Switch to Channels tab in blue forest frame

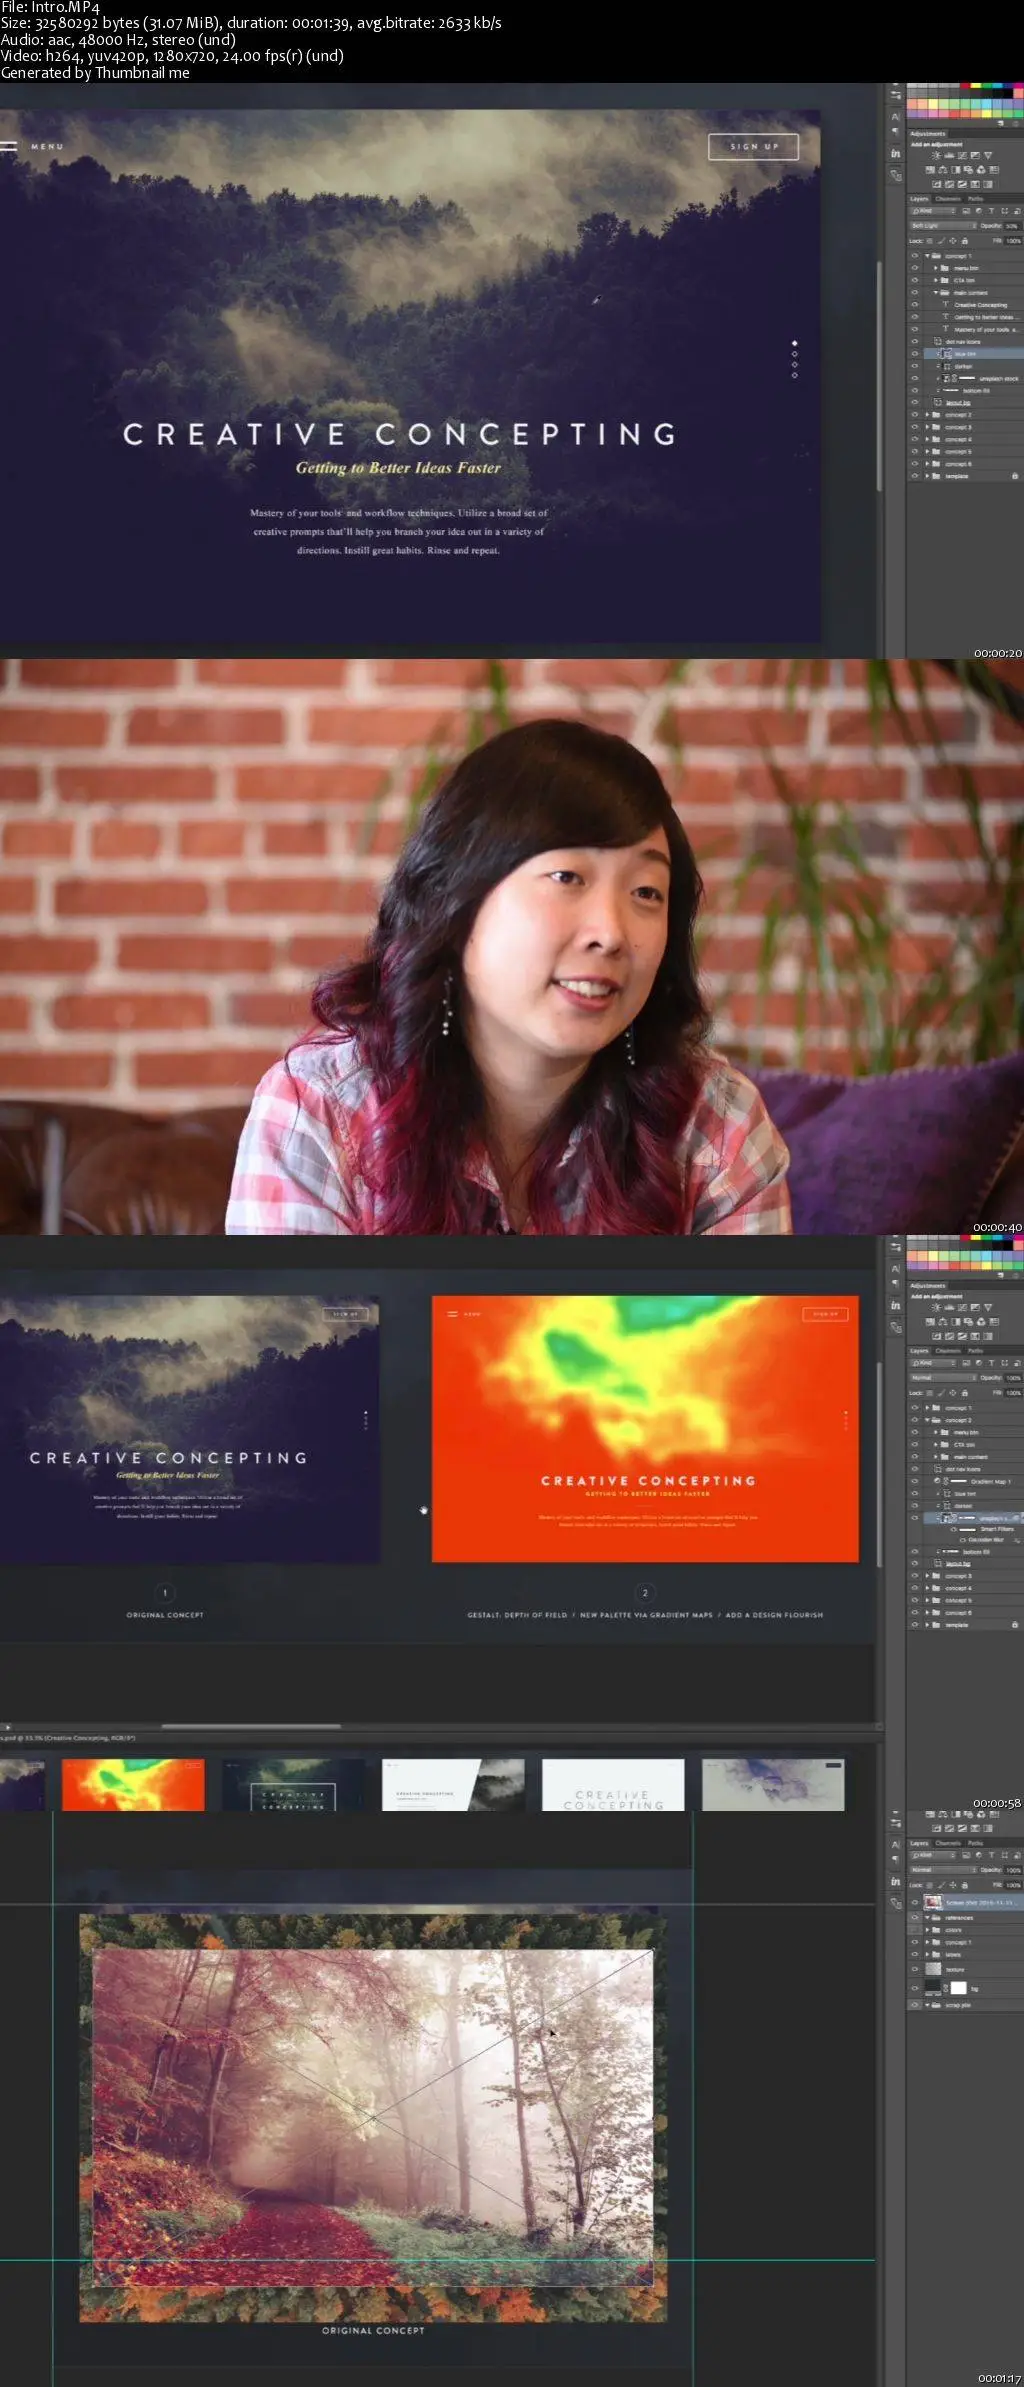[948, 199]
